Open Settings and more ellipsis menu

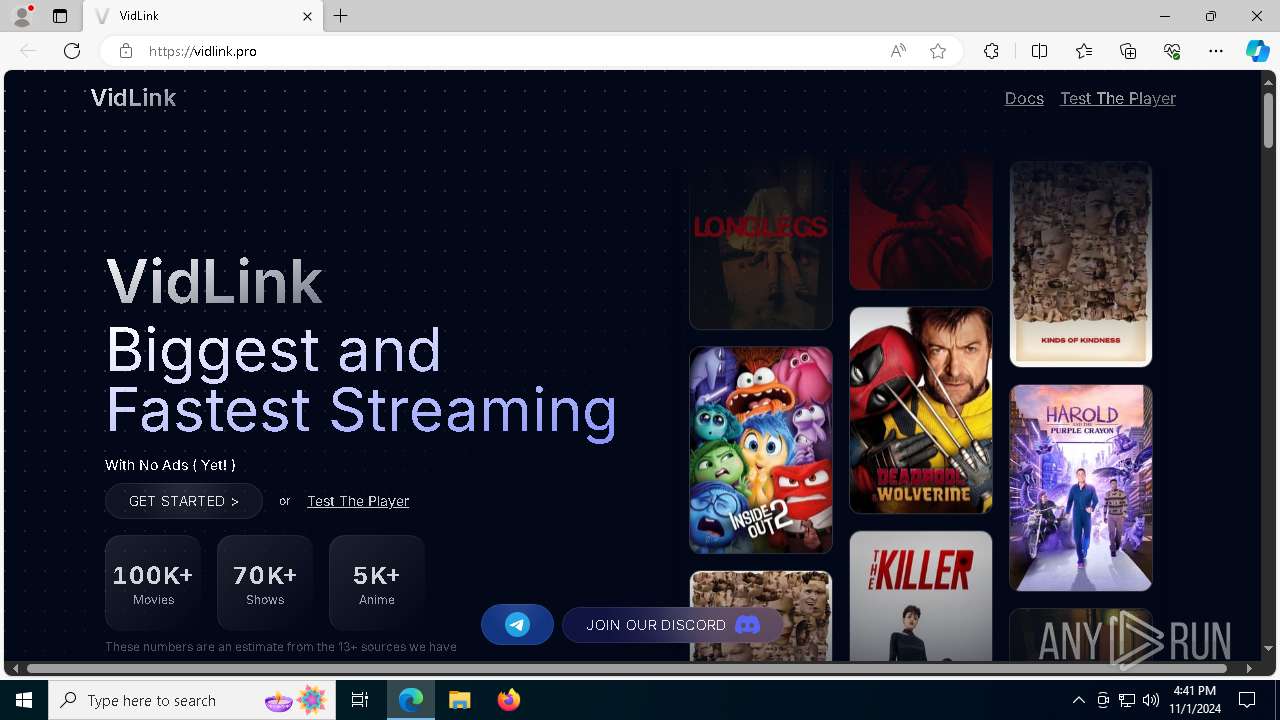click(x=1216, y=51)
